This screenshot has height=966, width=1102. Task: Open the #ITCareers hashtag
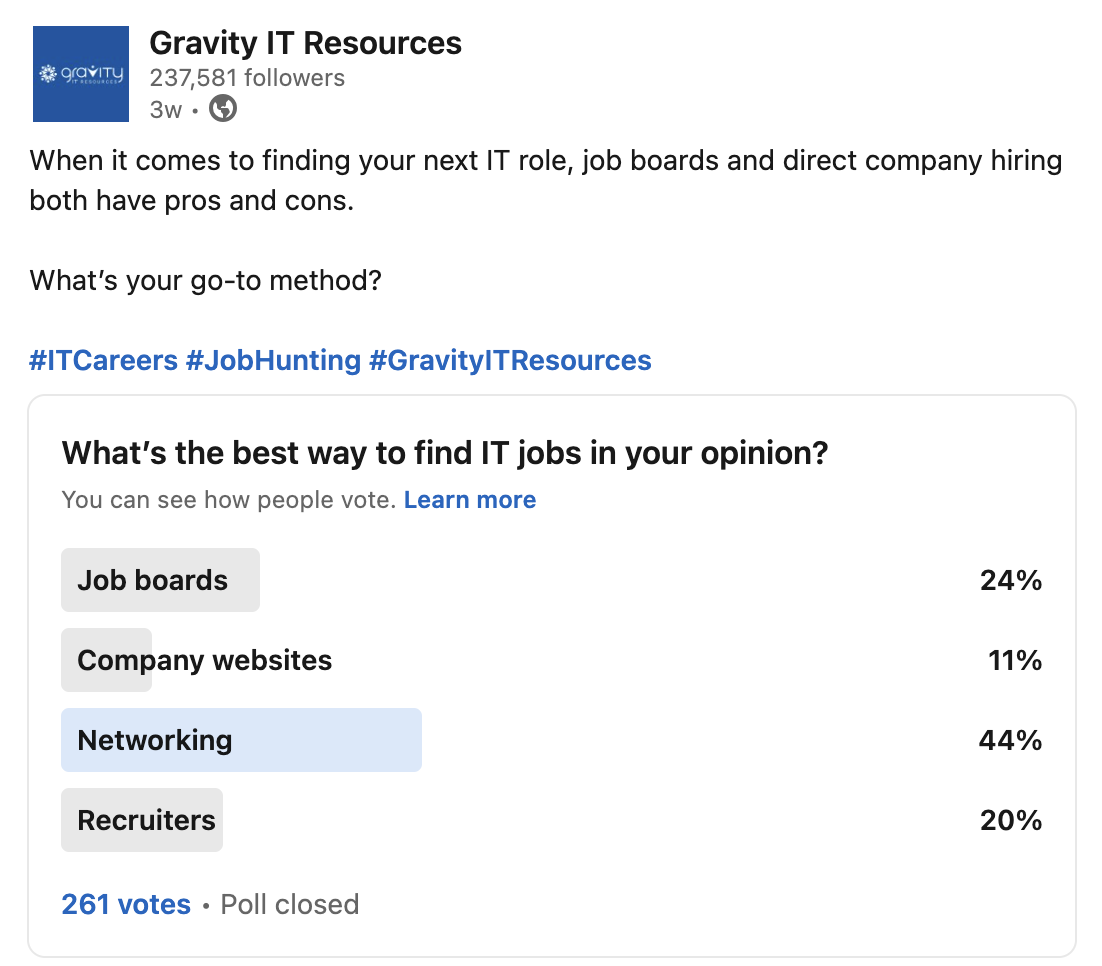tap(103, 361)
